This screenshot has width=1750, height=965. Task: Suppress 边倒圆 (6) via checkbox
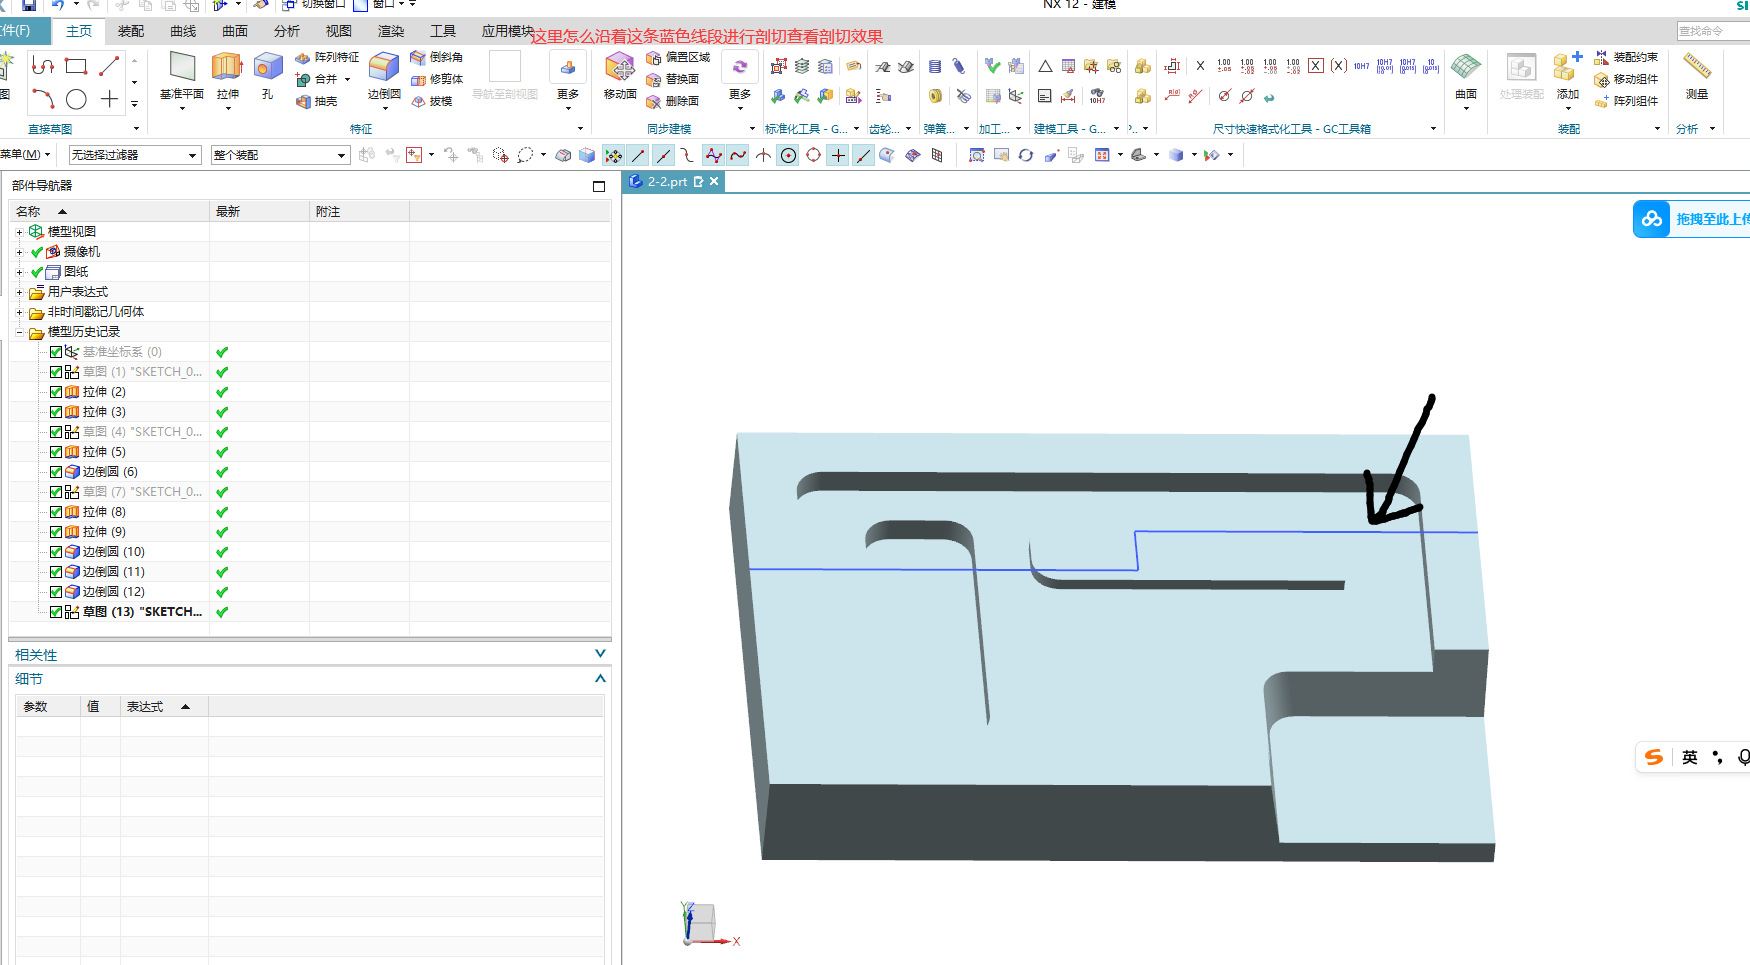pos(56,472)
